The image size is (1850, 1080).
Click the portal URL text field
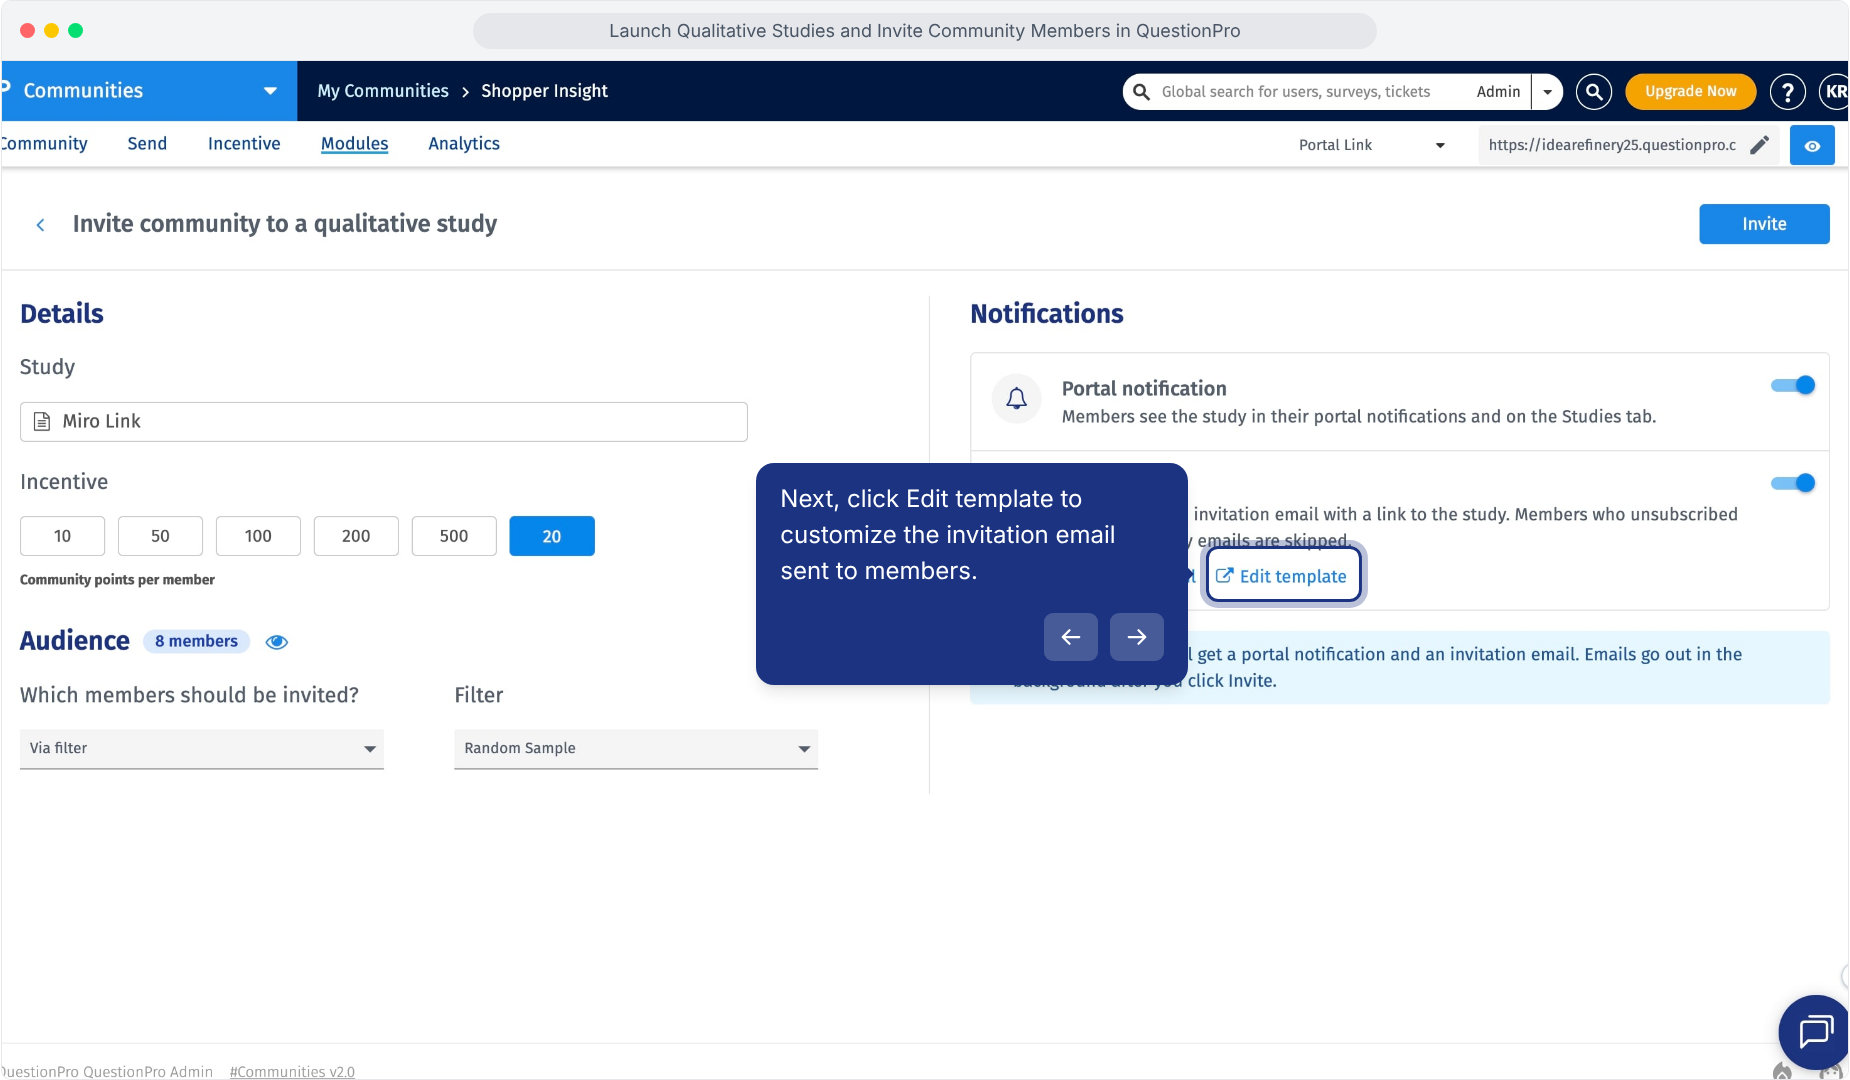1612,145
